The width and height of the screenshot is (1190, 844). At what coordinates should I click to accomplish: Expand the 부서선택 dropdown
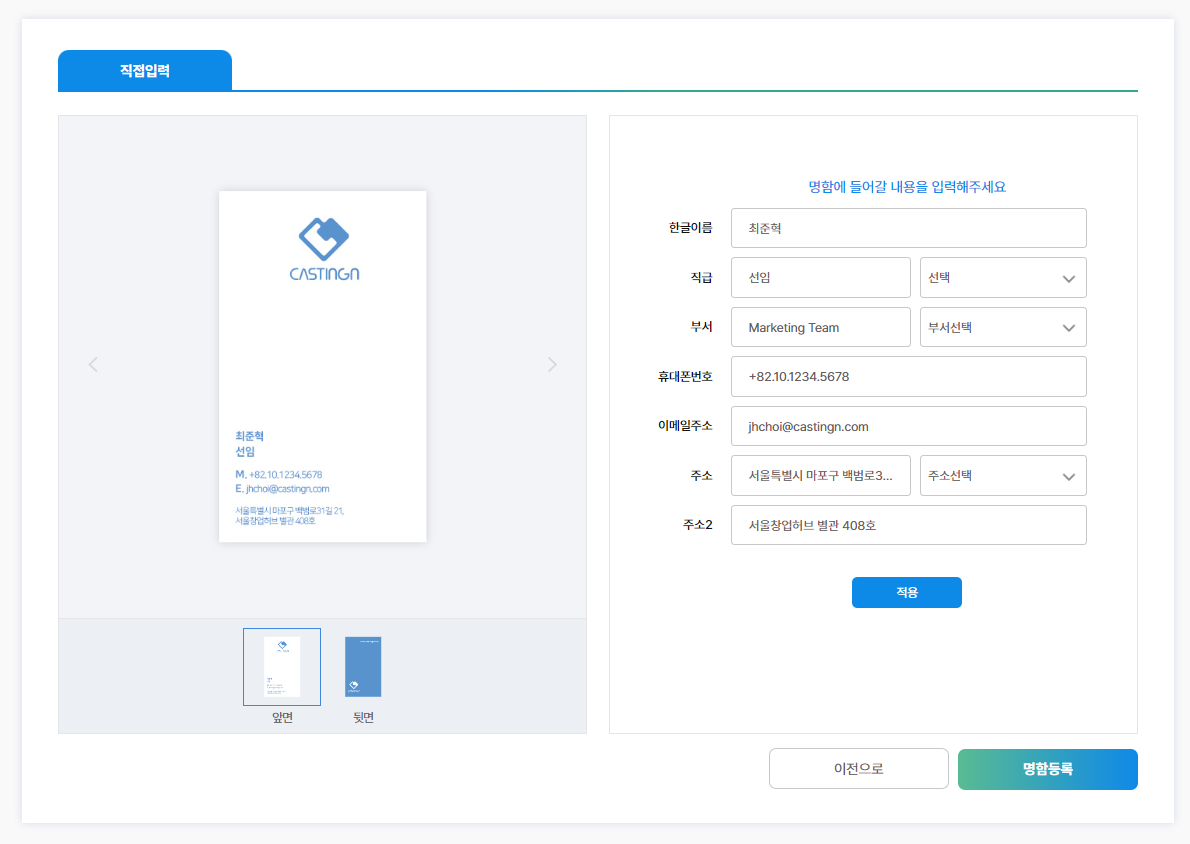coord(1002,327)
